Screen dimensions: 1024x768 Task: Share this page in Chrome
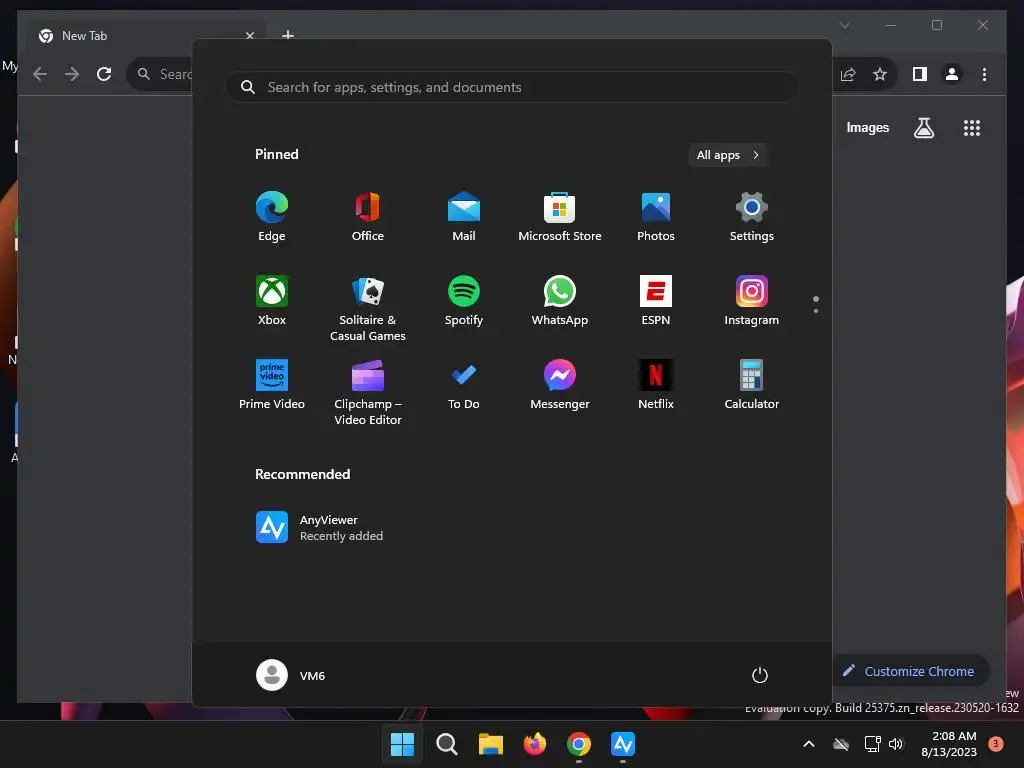coord(848,74)
